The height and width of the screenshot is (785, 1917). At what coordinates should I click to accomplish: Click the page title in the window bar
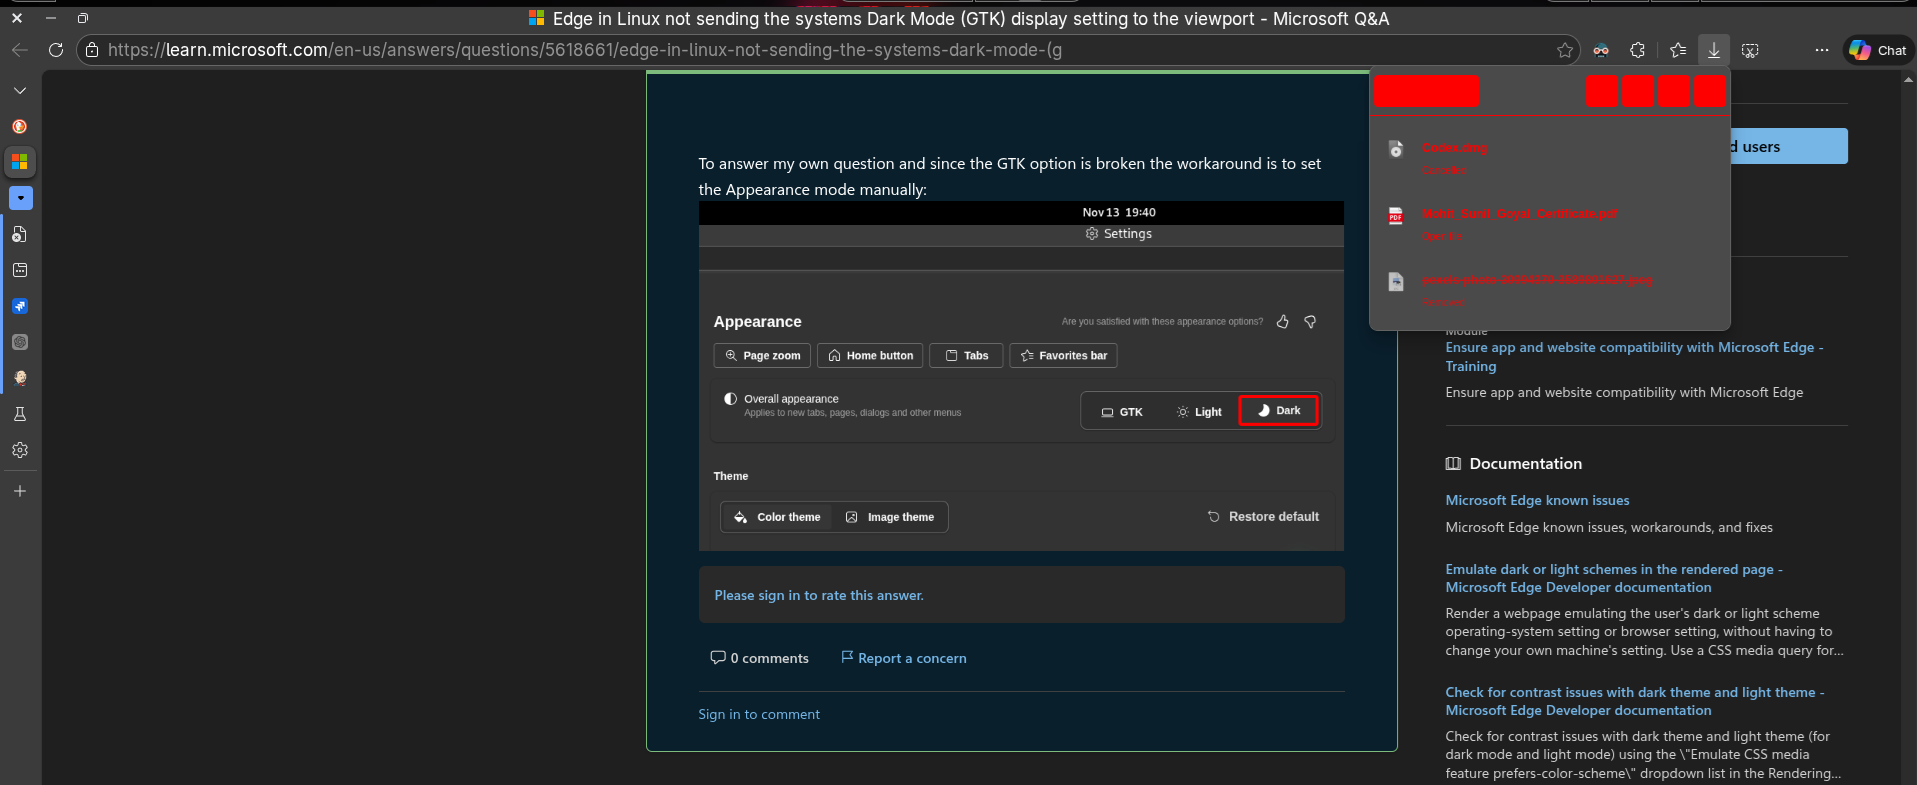971,18
